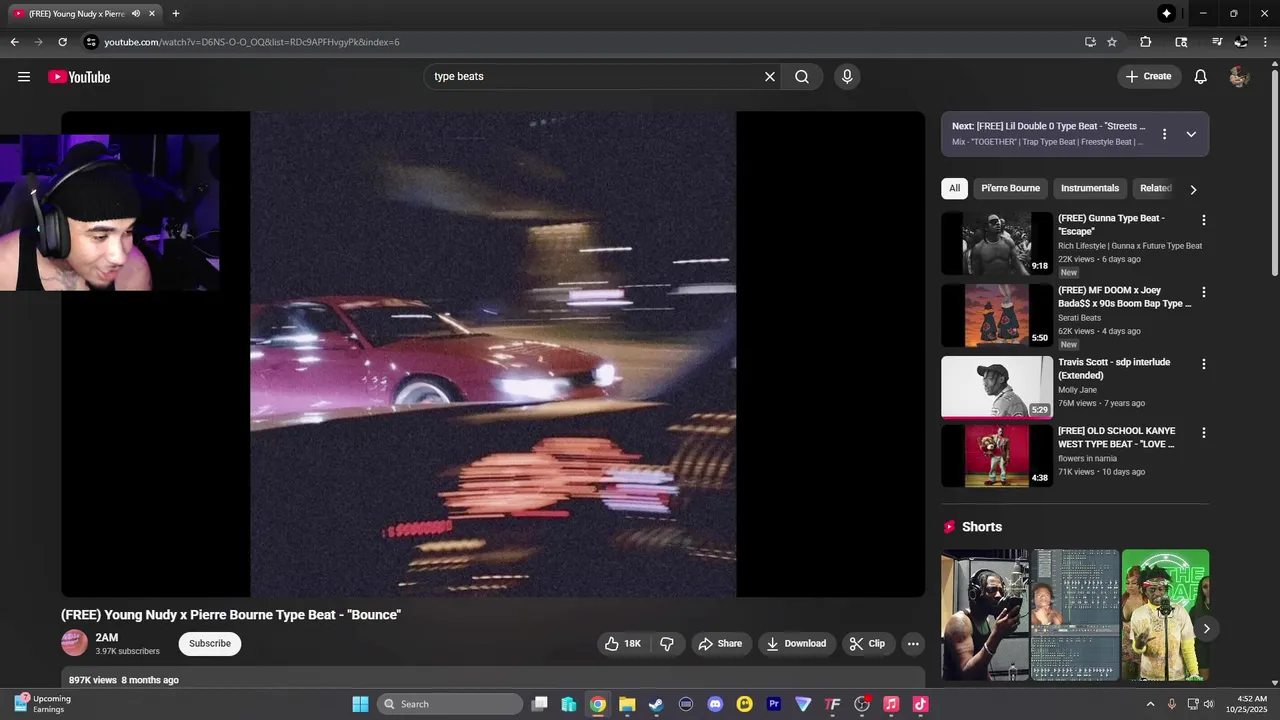Open Discord from the taskbar
Image resolution: width=1280 pixels, height=720 pixels.
click(715, 704)
